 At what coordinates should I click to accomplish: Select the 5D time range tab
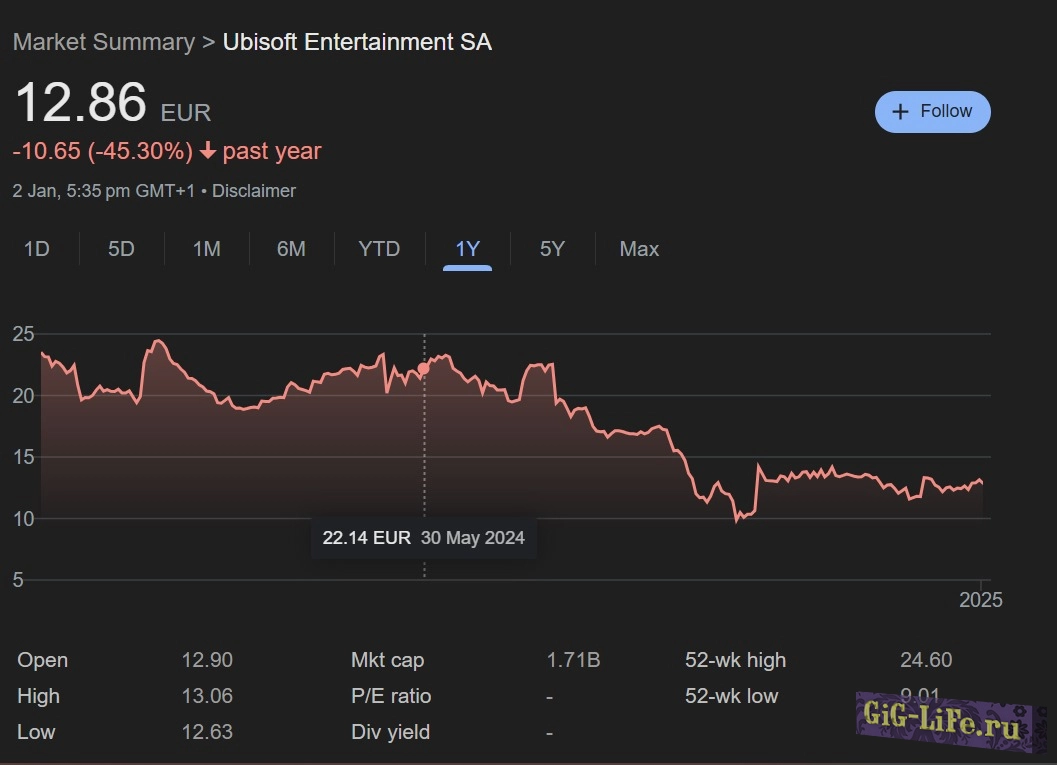(x=121, y=249)
